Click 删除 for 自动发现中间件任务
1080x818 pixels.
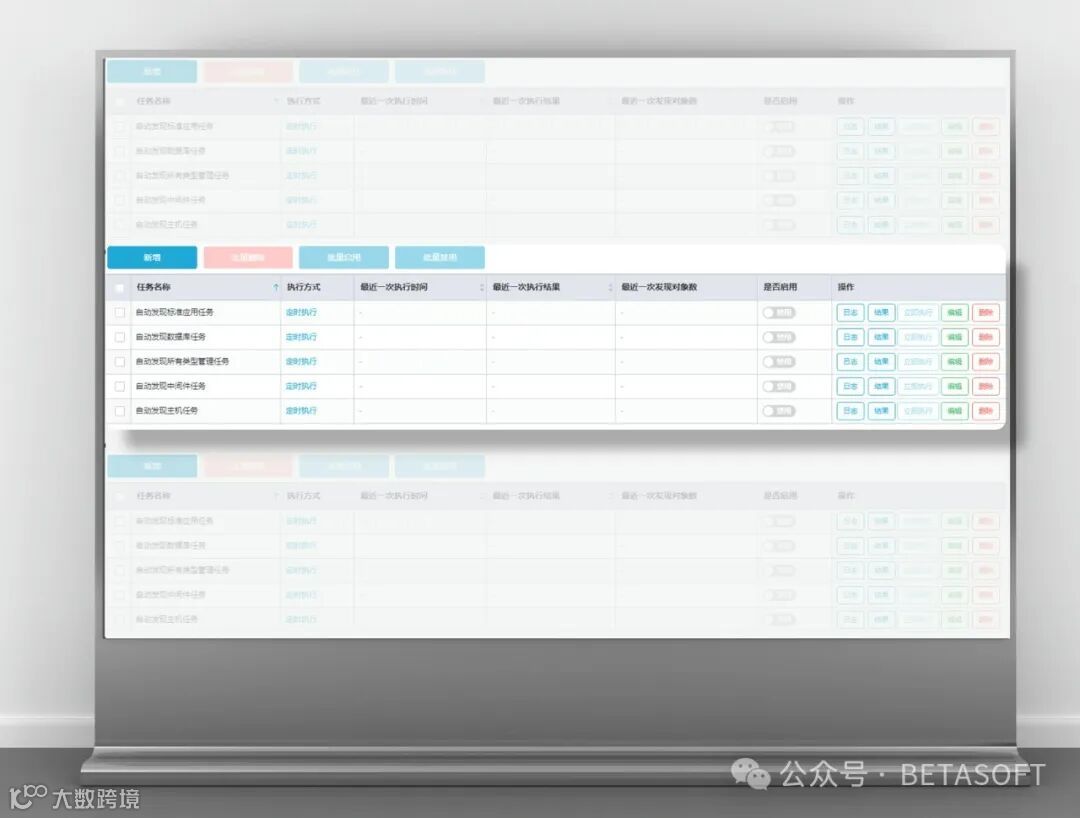click(x=986, y=386)
